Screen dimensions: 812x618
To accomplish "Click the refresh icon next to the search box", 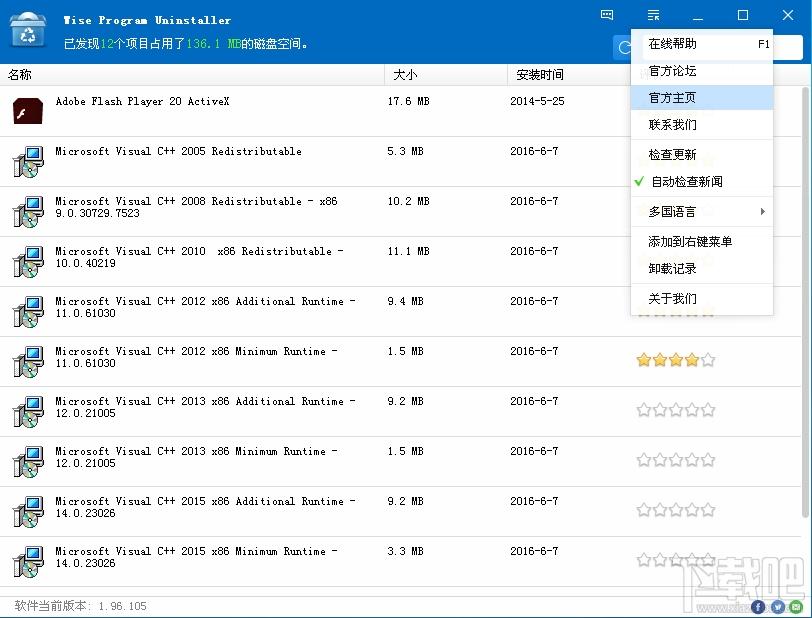I will click(624, 48).
